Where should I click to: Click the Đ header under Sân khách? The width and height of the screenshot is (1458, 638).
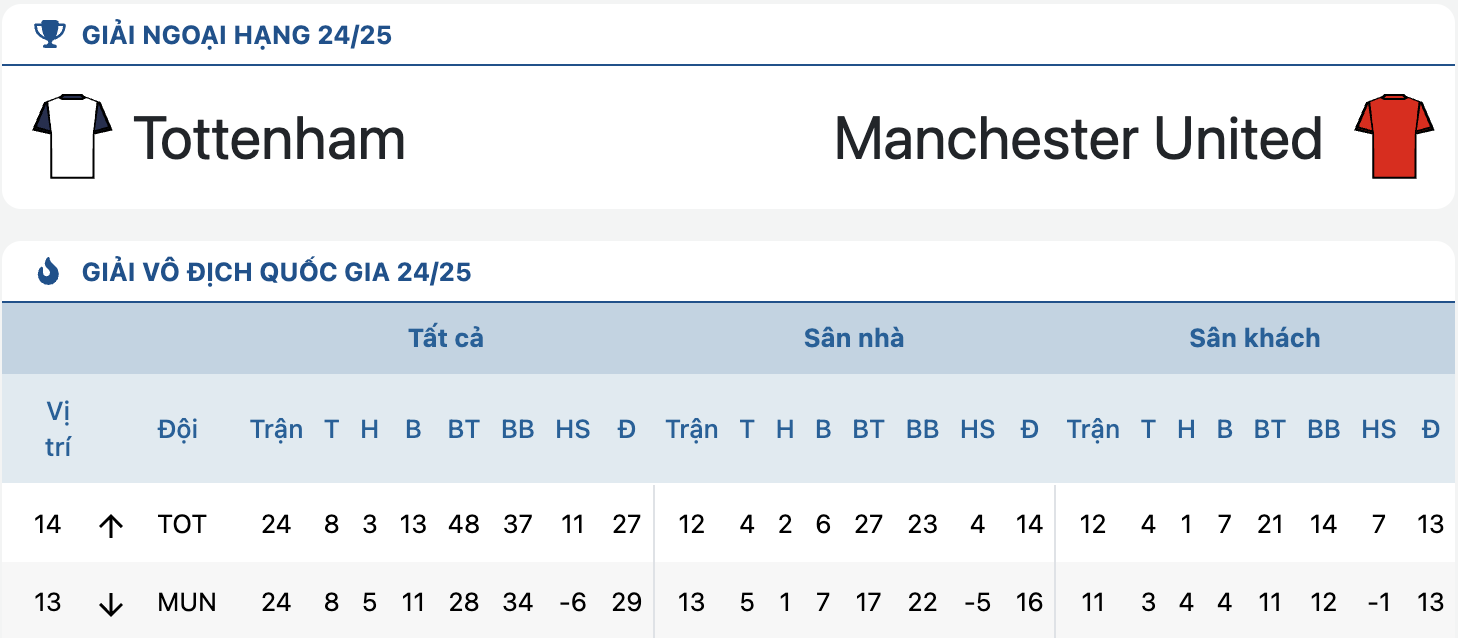point(1431,429)
